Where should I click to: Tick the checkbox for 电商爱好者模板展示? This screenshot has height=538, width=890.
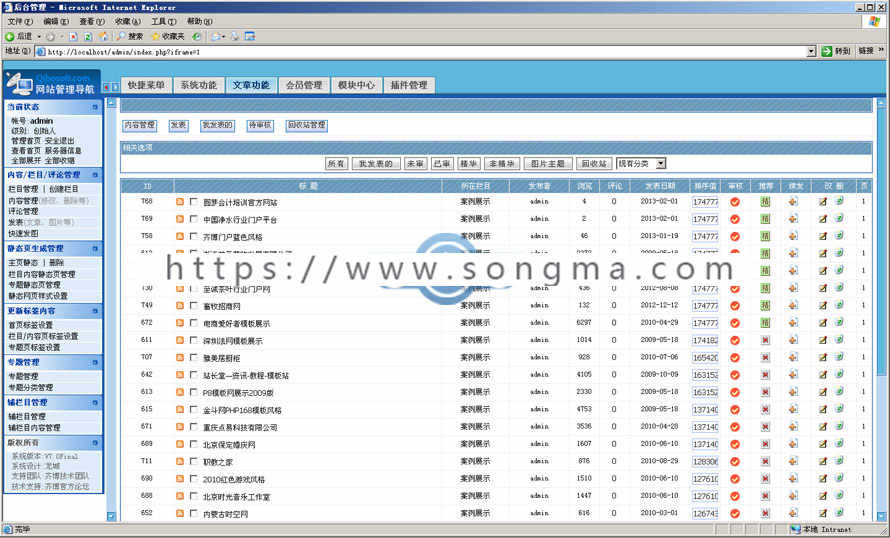coord(194,323)
